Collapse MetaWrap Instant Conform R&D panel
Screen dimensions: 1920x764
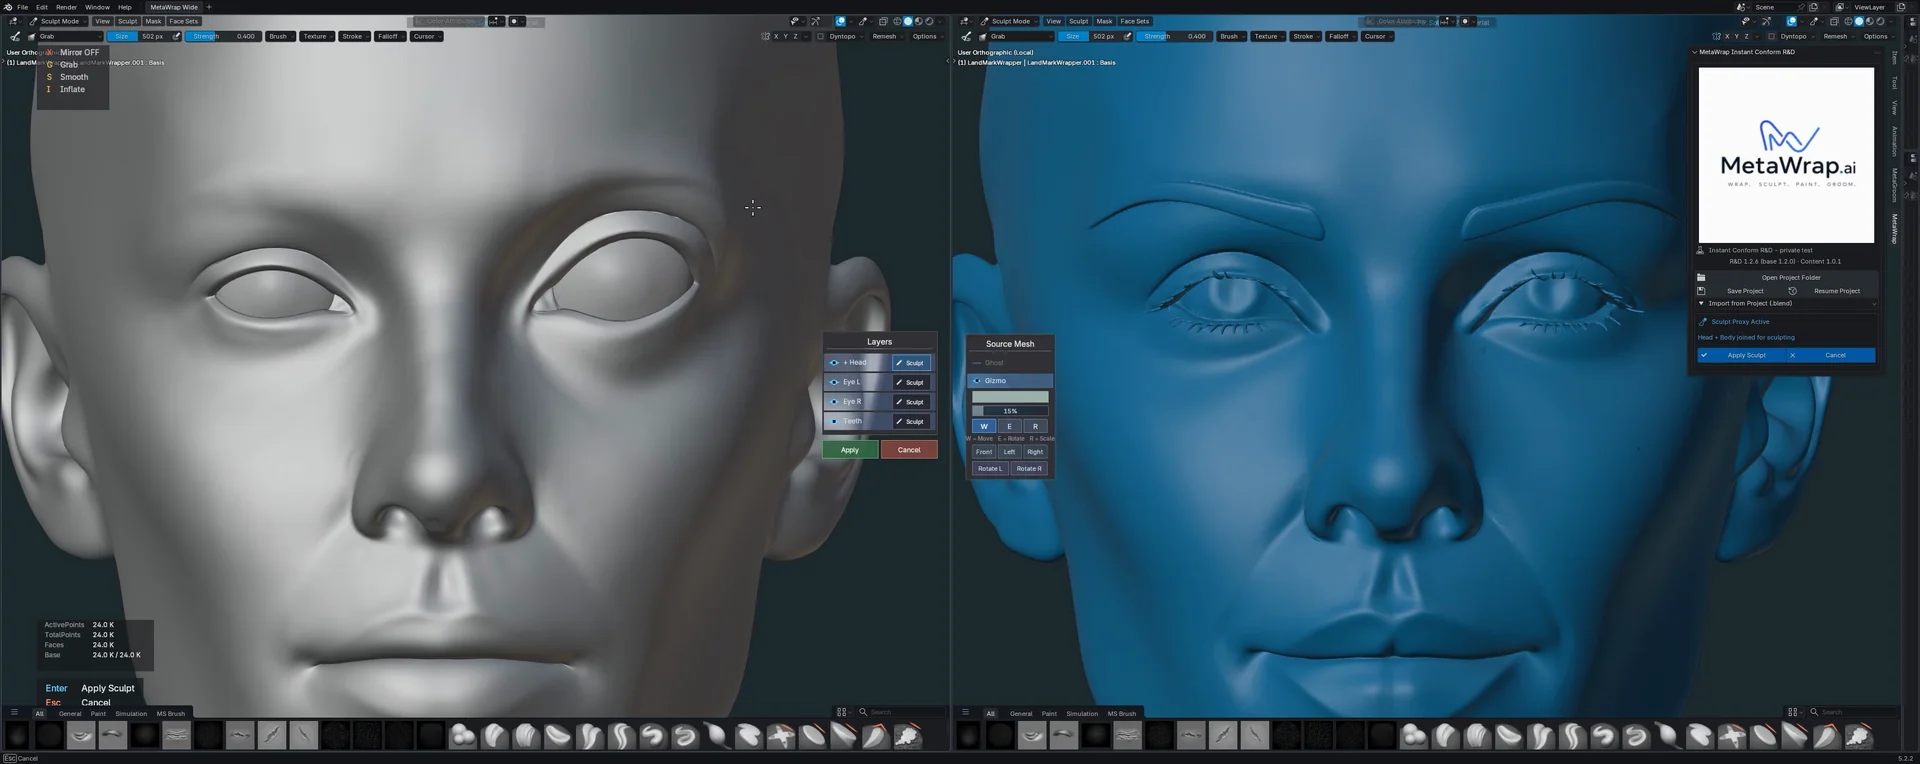(x=1694, y=52)
